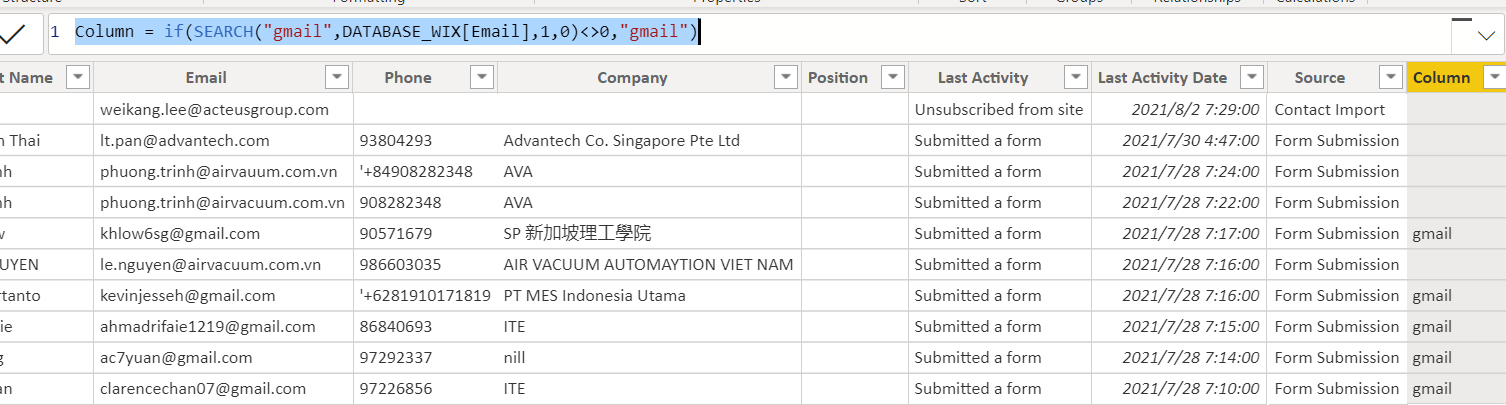
Task: Open the Last Activity Date filter dropdown
Action: [x=1251, y=78]
